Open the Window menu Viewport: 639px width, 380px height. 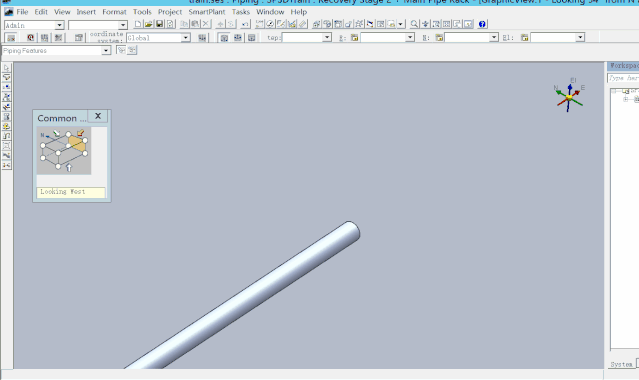coord(270,12)
